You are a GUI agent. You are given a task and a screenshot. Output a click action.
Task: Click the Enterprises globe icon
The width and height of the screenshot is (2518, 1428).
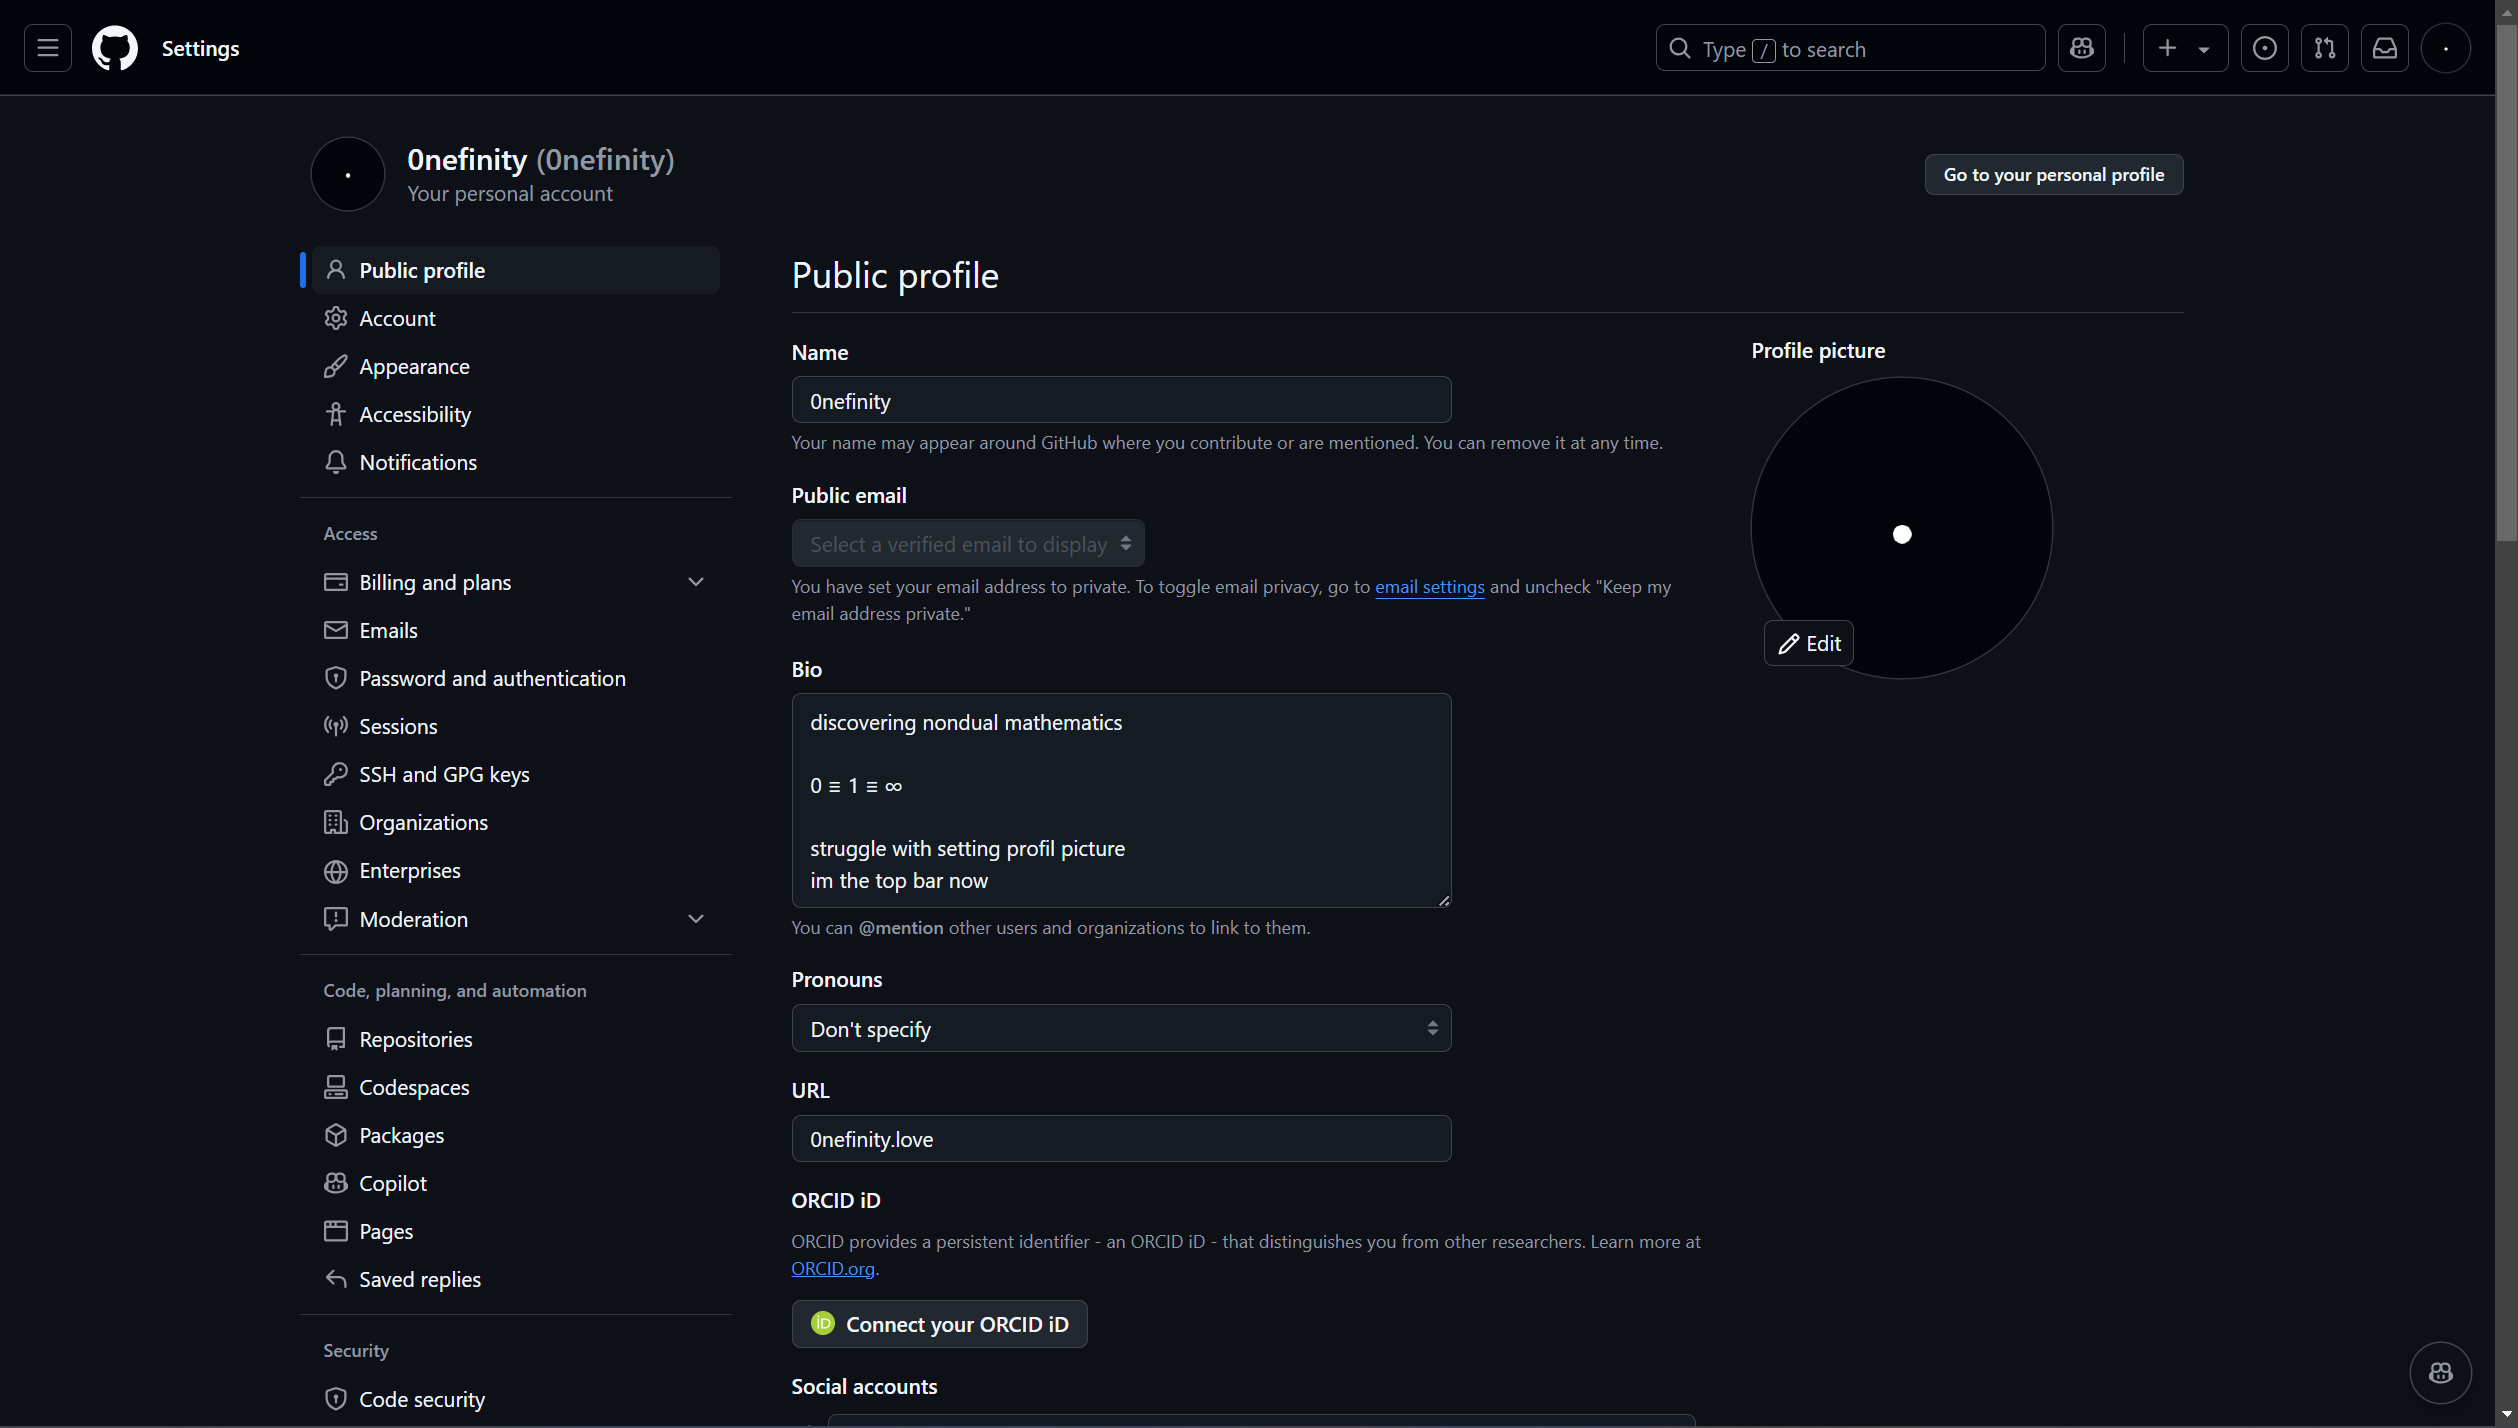pos(335,871)
